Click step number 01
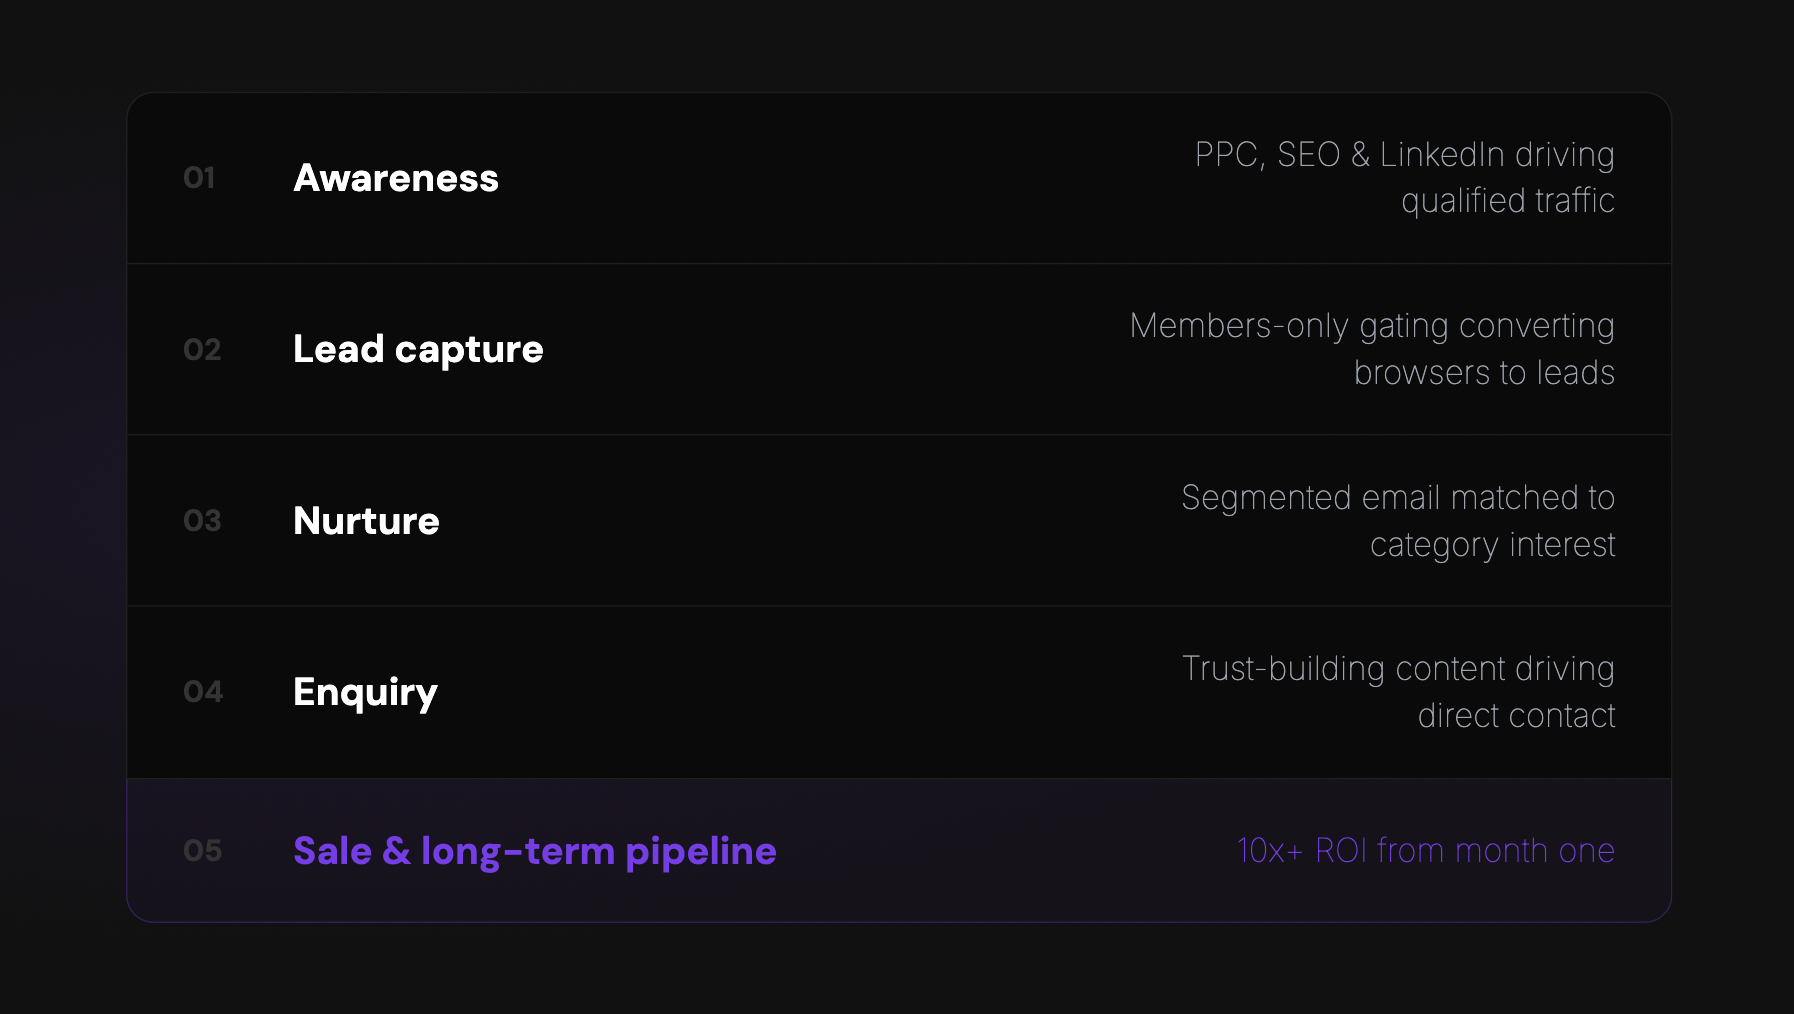1794x1014 pixels. coord(199,178)
